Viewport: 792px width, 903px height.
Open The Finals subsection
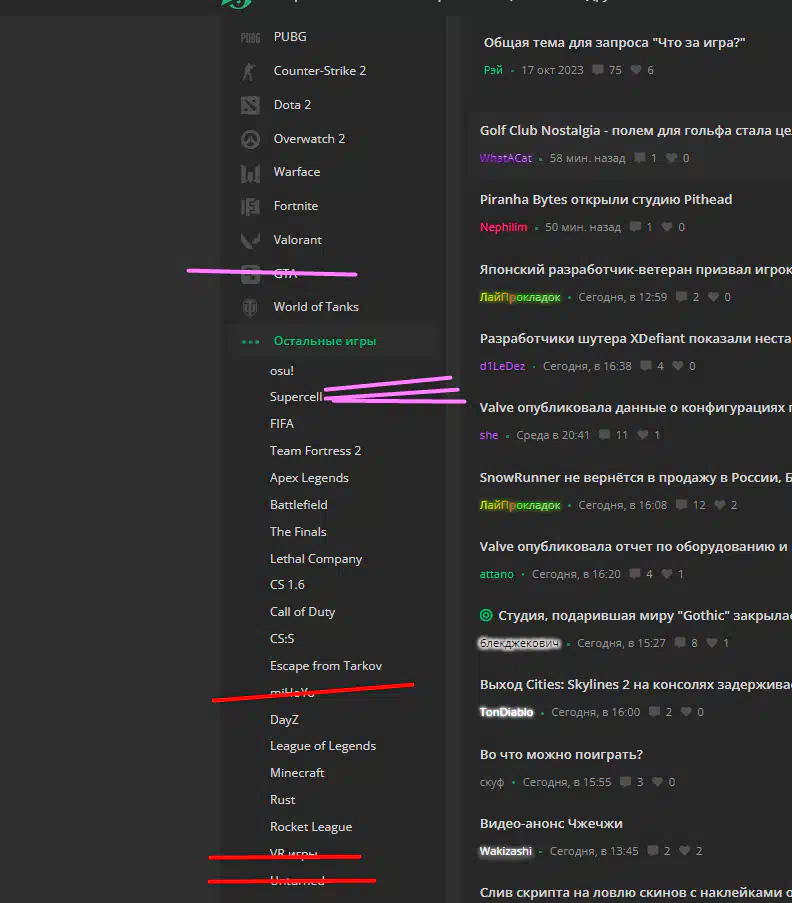click(x=298, y=532)
